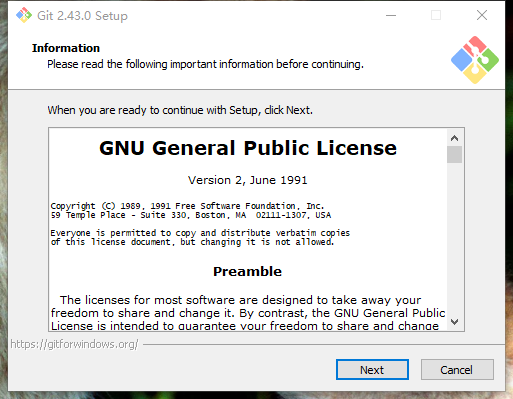The width and height of the screenshot is (513, 399).
Task: Cancel the Git setup
Action: tap(457, 369)
